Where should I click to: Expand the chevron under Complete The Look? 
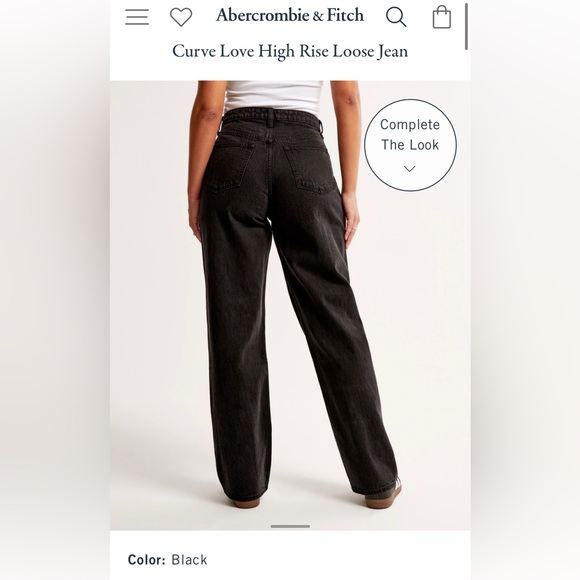[x=409, y=169]
